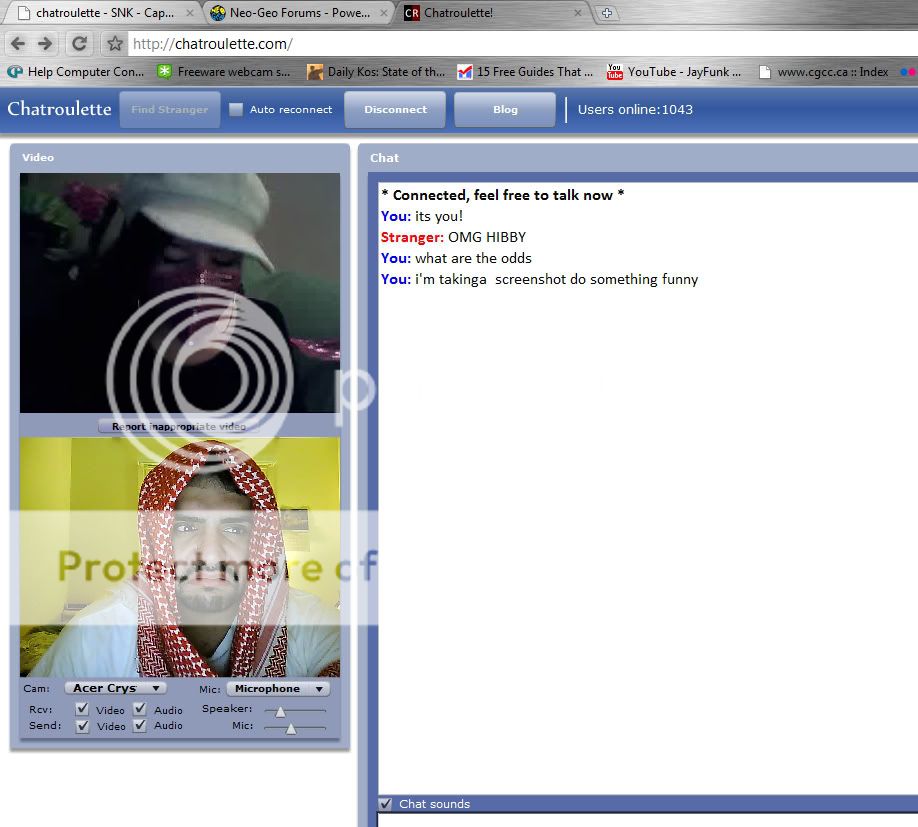Click the address bar URL field

point(500,44)
